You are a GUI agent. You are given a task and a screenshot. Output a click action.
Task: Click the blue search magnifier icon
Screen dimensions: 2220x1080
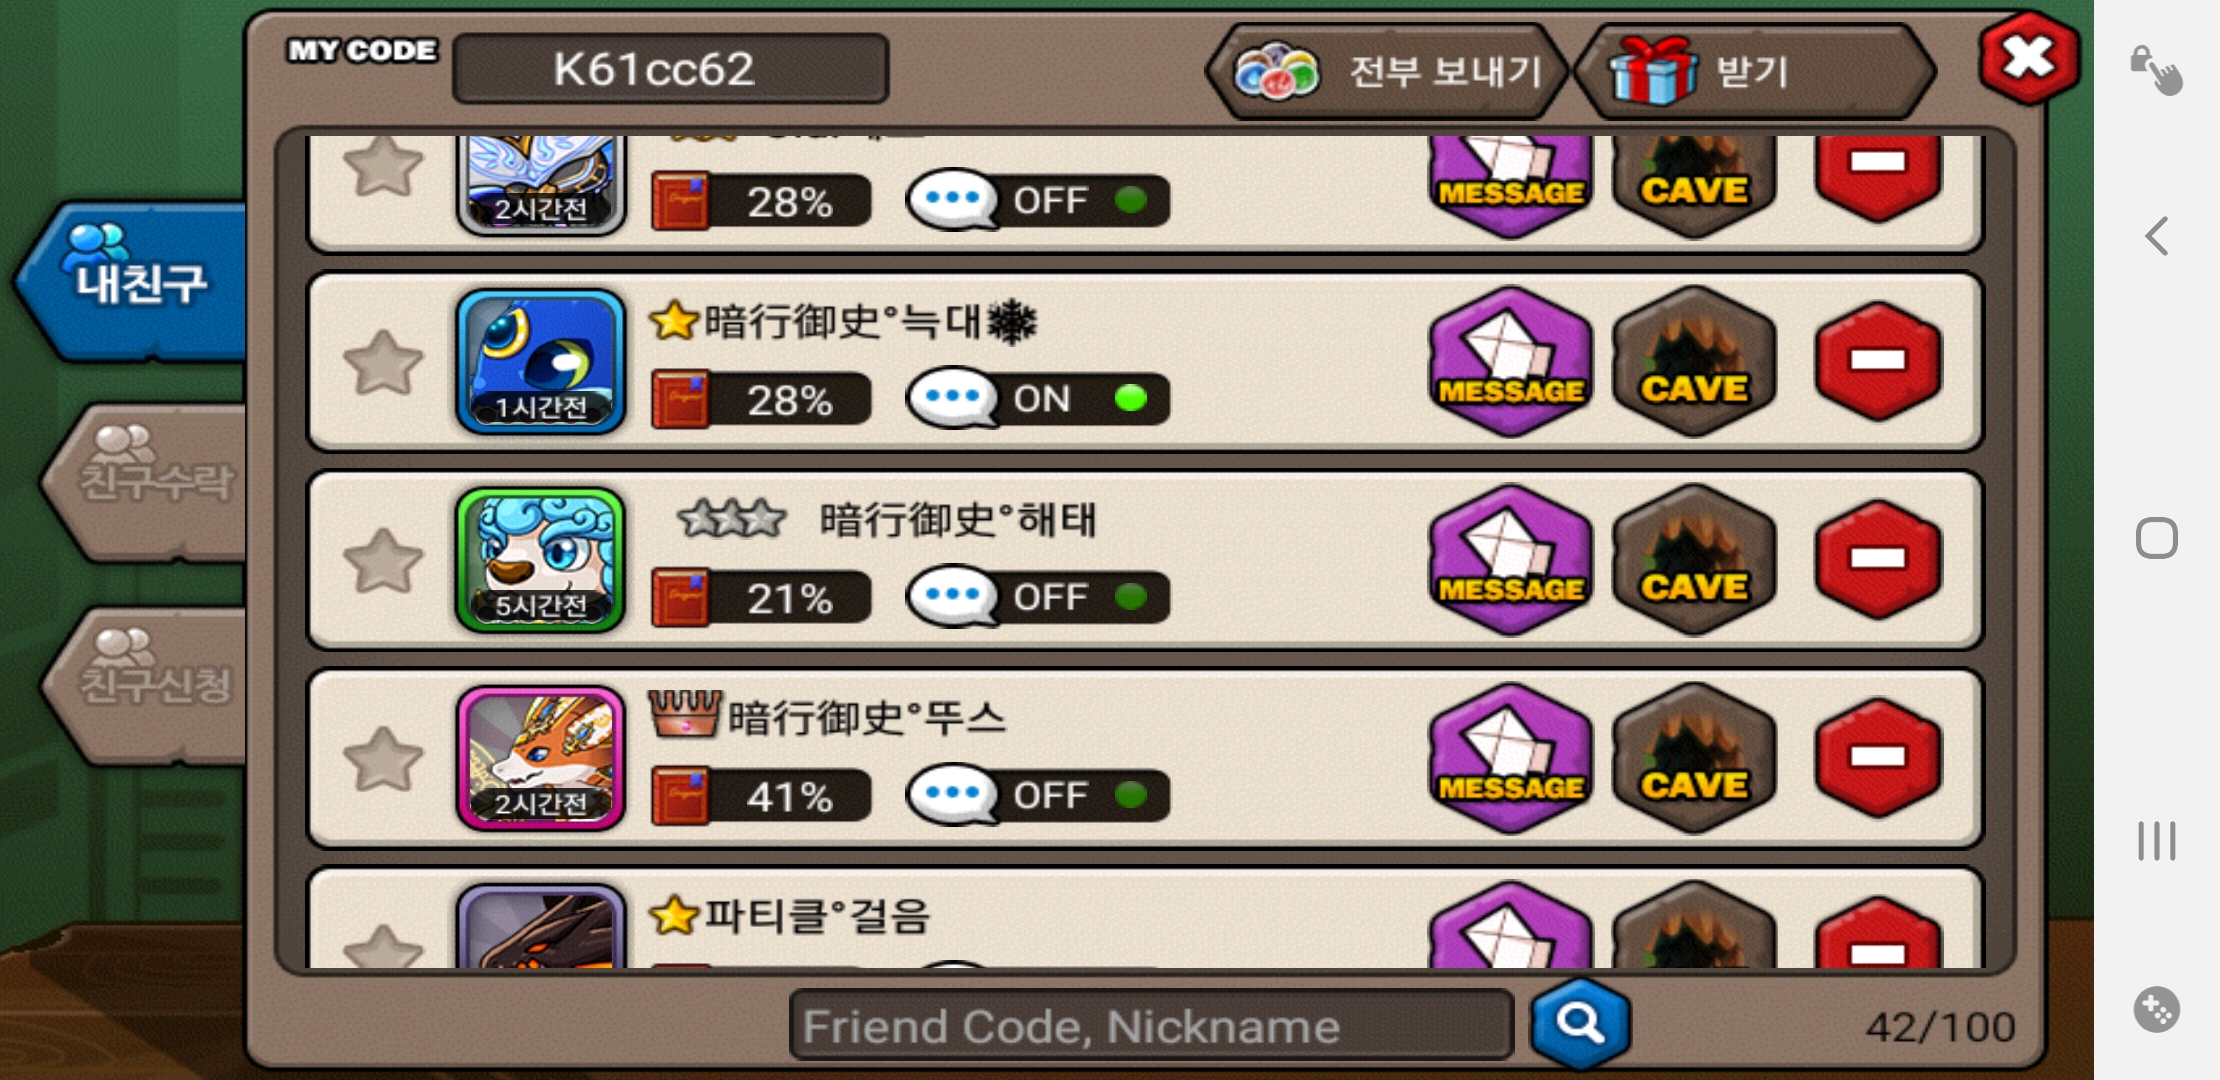(1580, 1023)
